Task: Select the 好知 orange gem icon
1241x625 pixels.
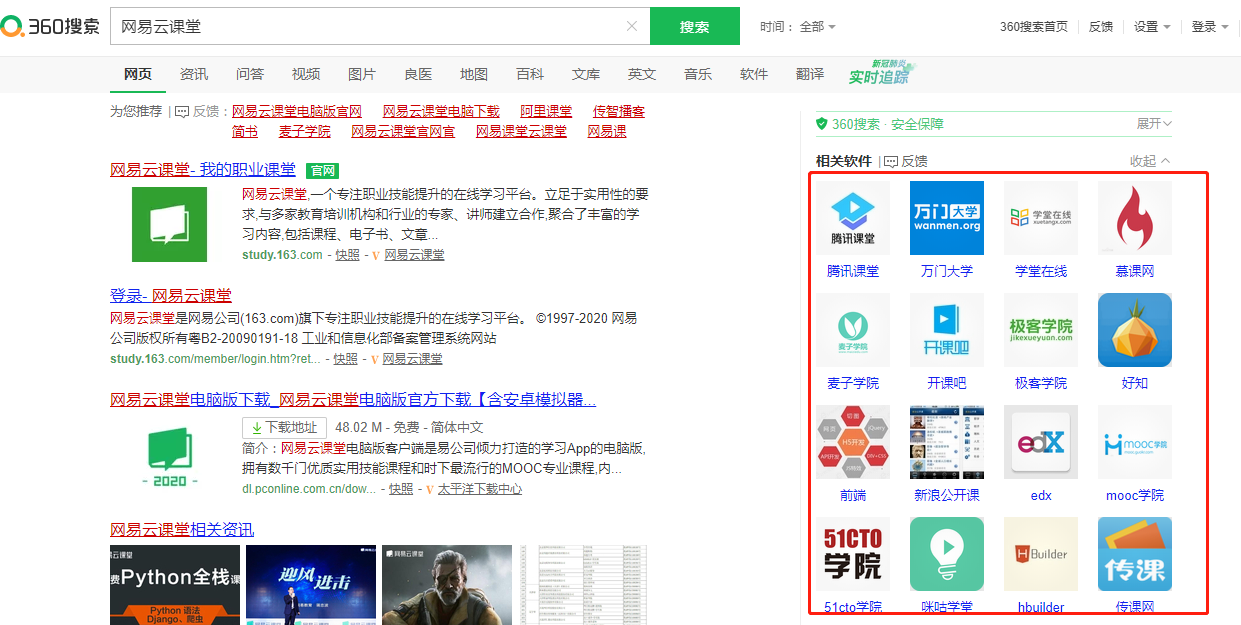Action: tap(1135, 330)
